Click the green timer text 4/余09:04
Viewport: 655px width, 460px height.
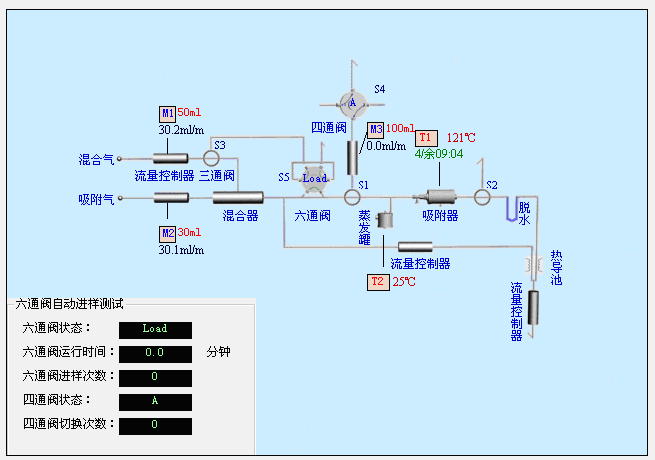(x=439, y=154)
